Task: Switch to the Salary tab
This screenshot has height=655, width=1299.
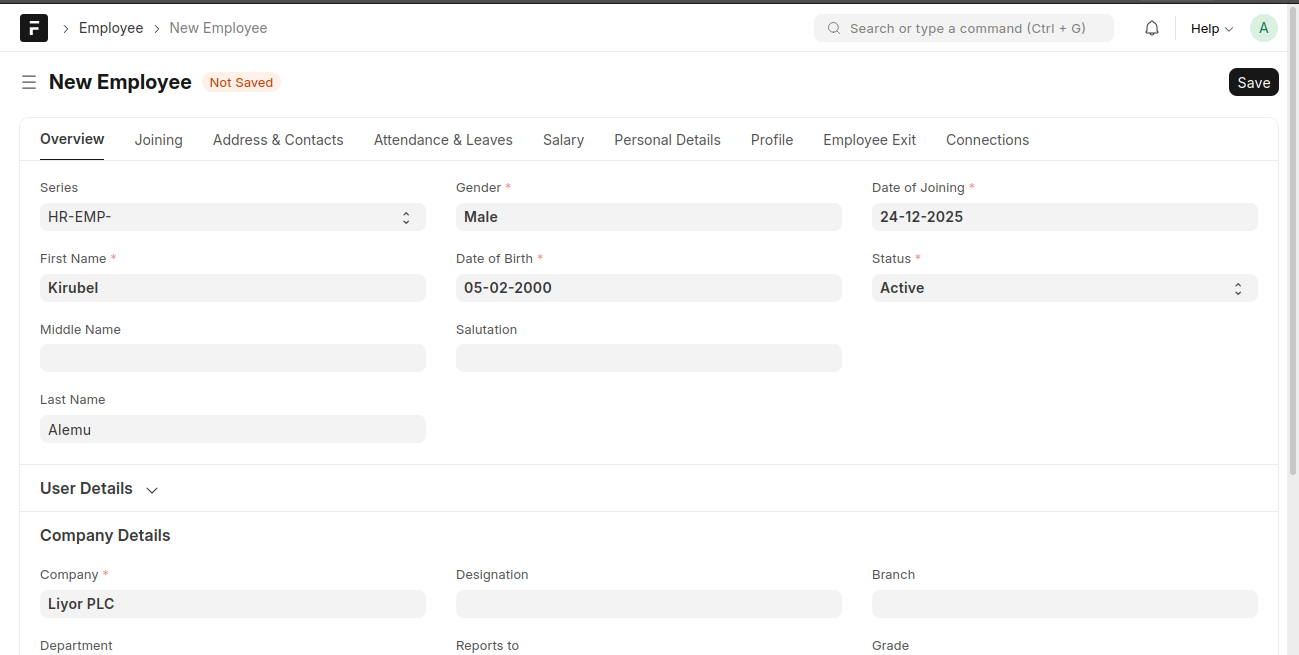Action: pos(563,140)
